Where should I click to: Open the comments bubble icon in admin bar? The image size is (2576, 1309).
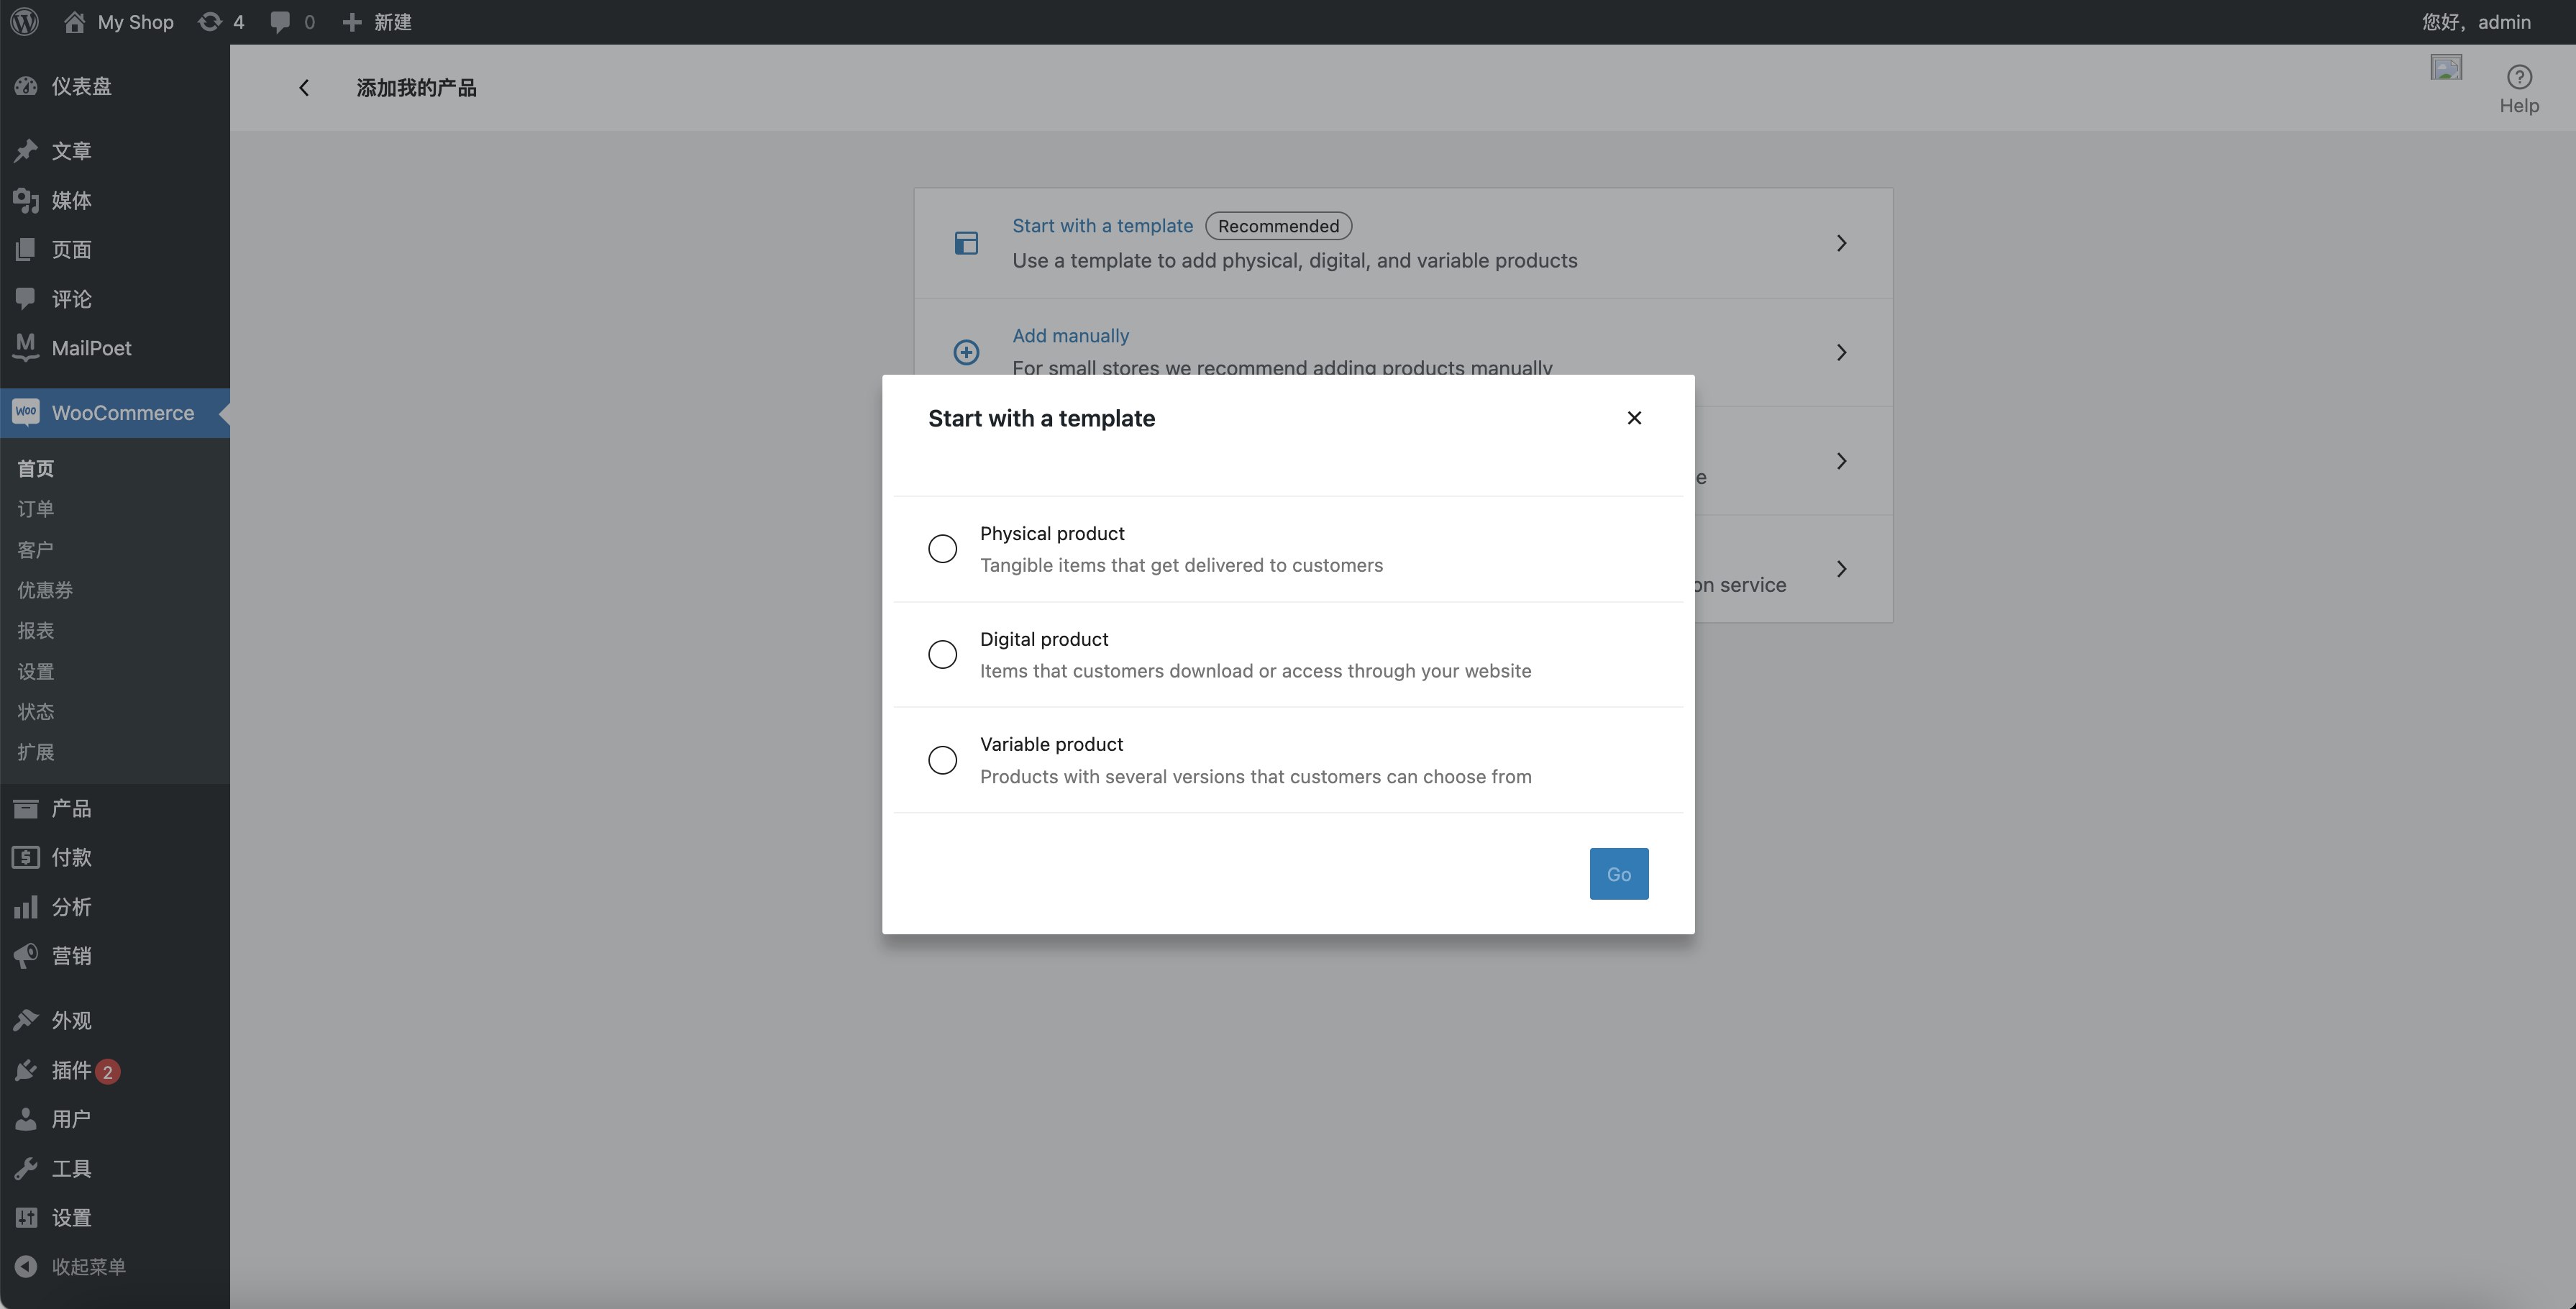281,22
